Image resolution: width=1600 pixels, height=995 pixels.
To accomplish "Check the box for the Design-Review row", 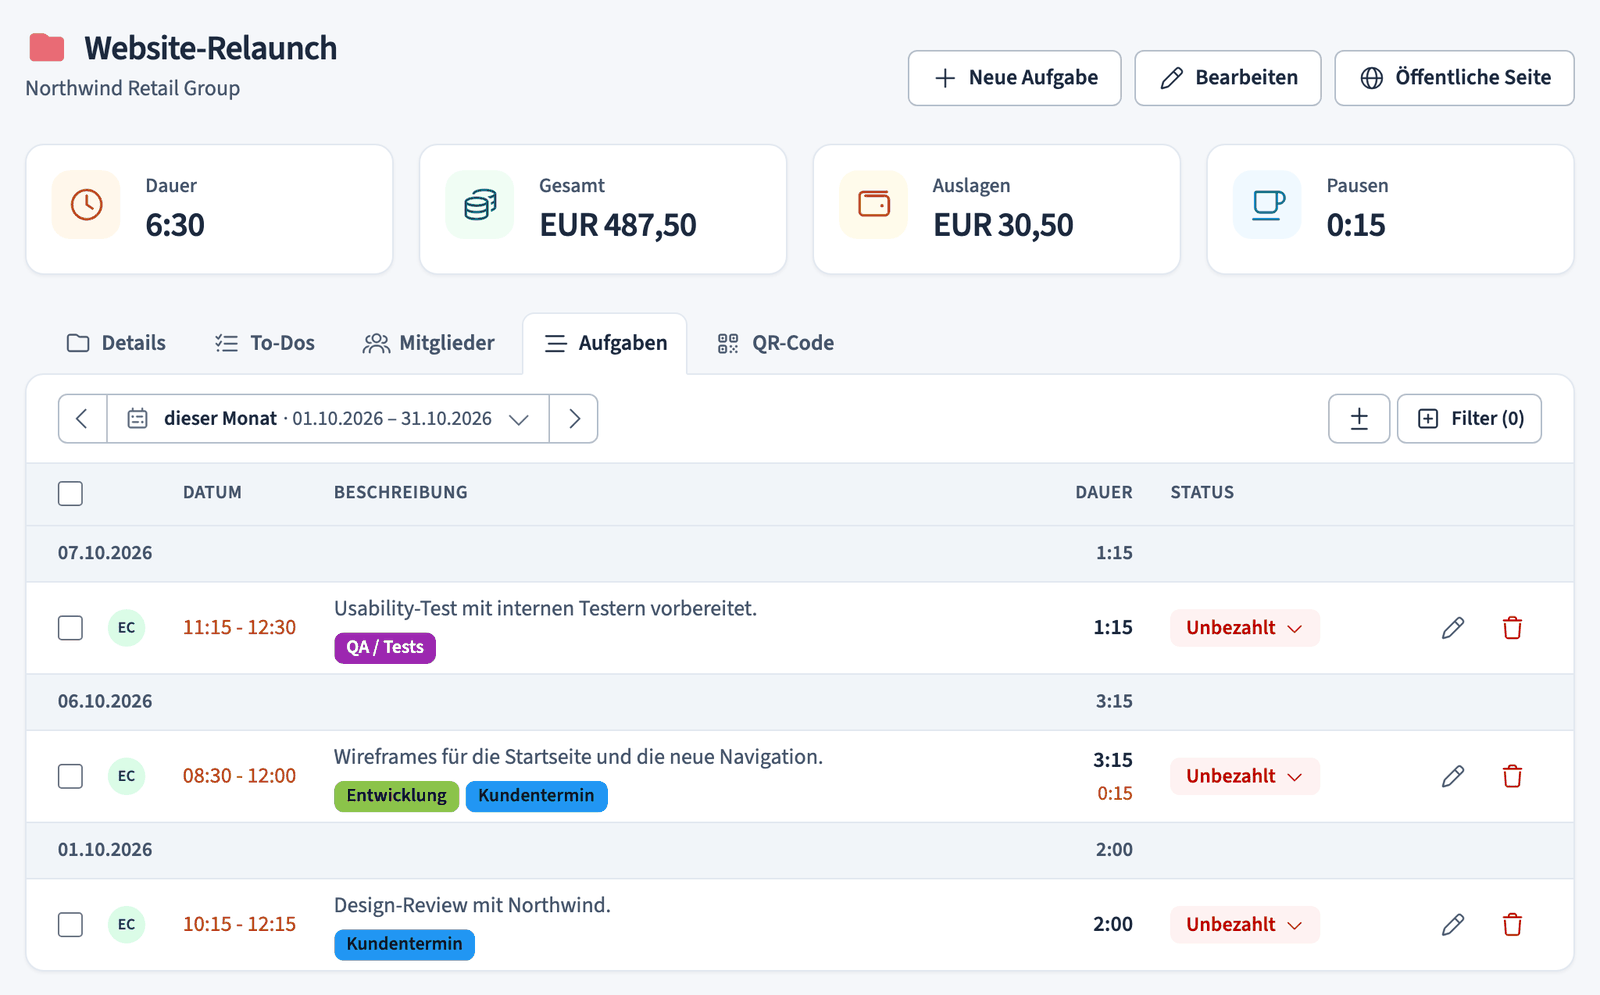I will (x=70, y=925).
